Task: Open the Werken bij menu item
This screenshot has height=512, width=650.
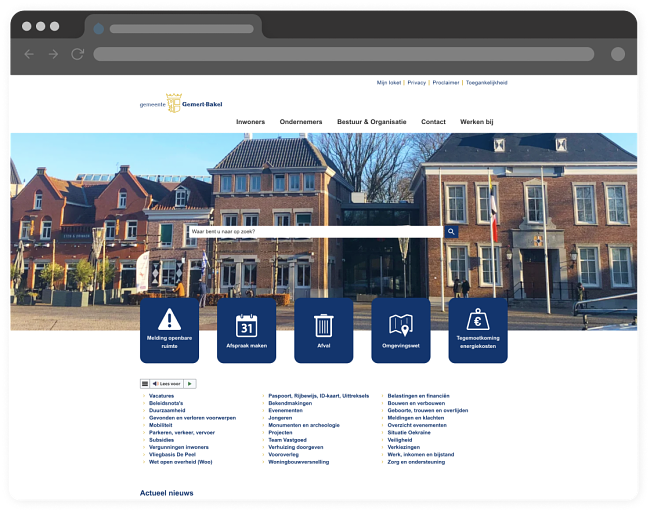Action: tap(477, 121)
